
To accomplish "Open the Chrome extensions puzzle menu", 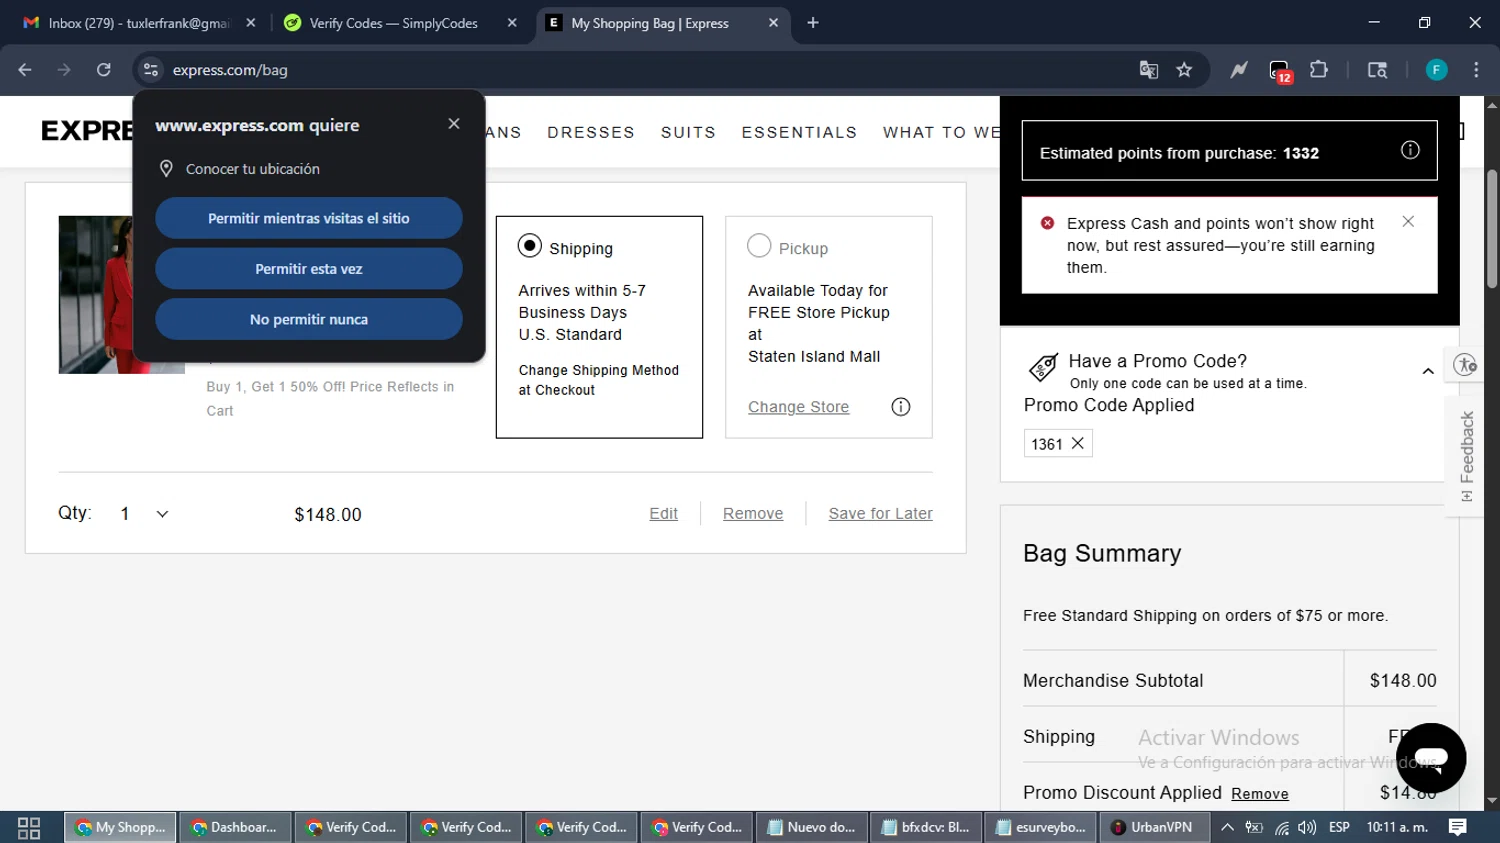I will [1319, 70].
